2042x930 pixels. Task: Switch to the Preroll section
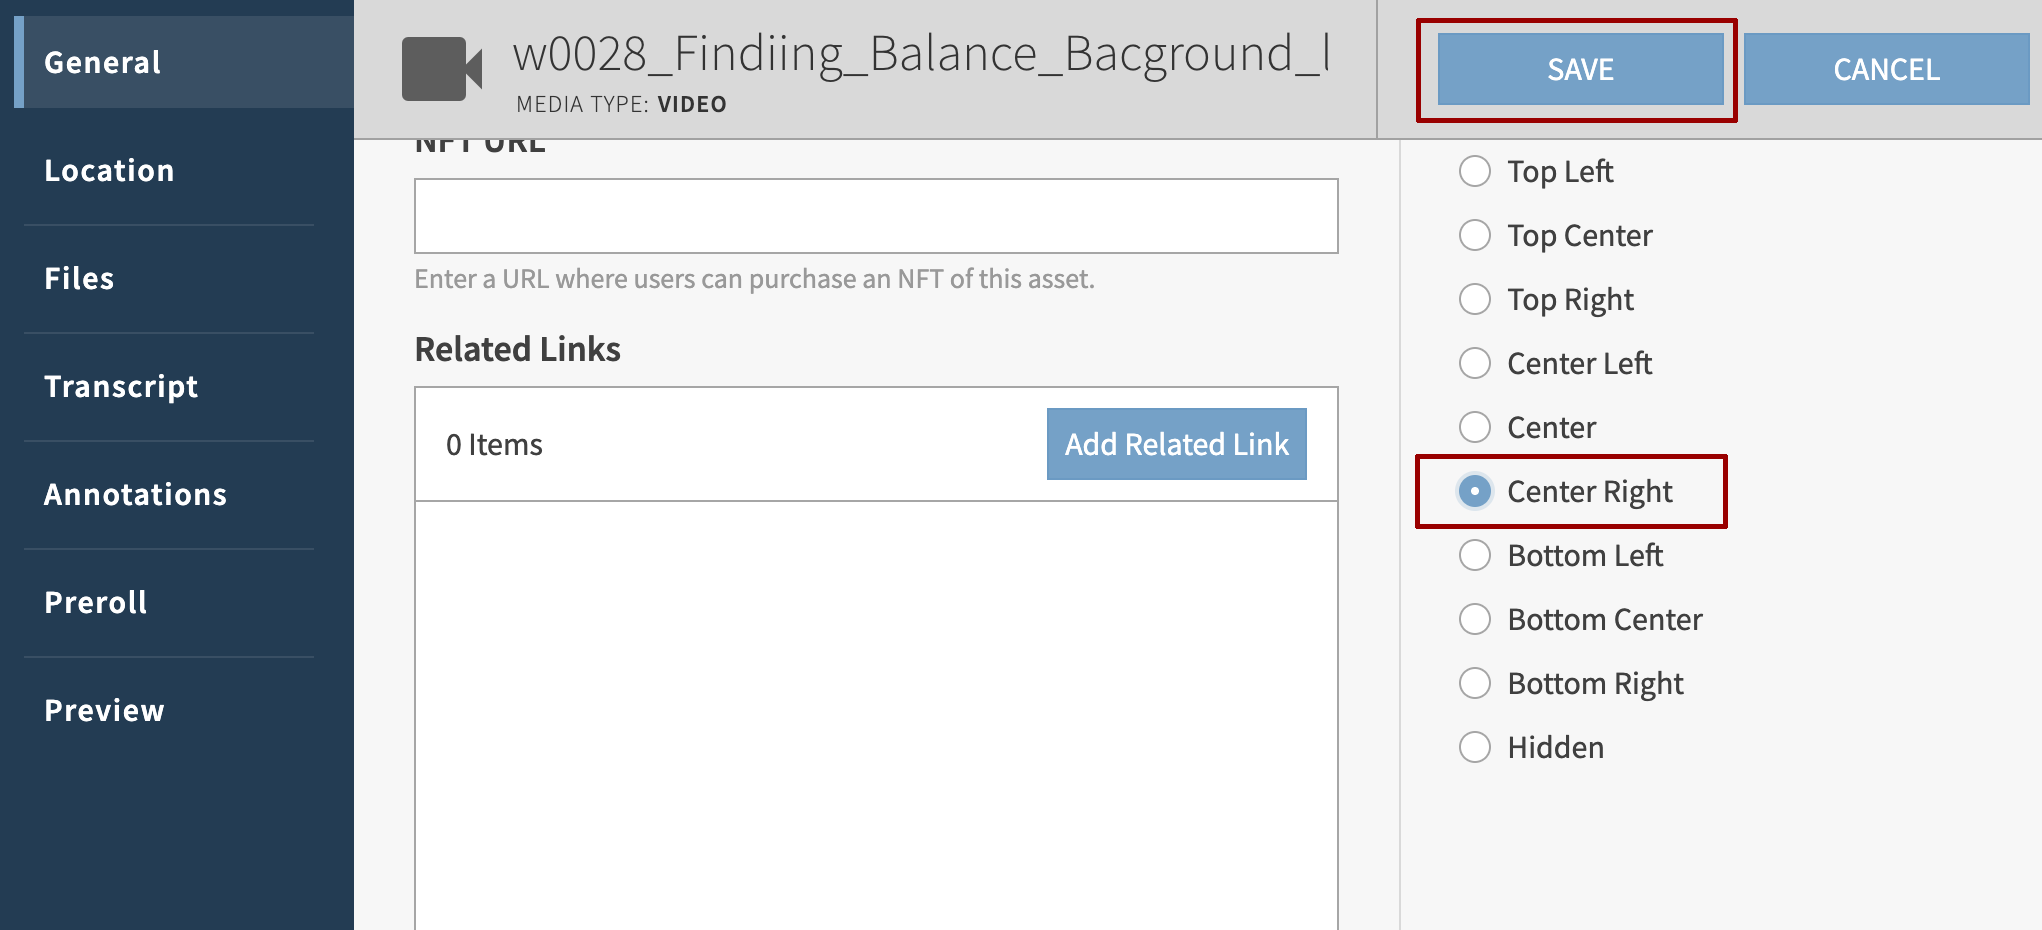95,601
